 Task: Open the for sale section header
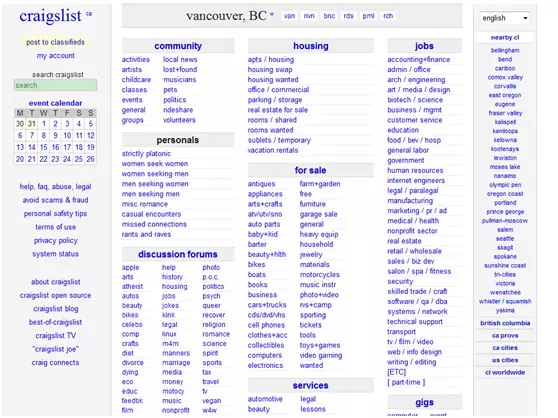pyautogui.click(x=311, y=170)
